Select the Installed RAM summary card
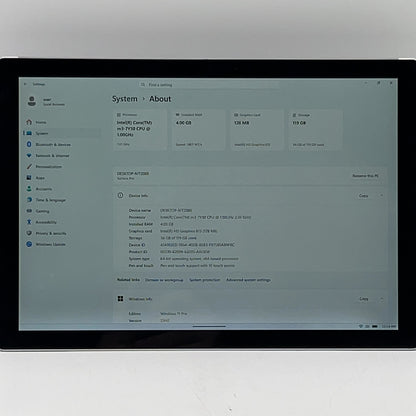The width and height of the screenshot is (416, 416). click(199, 130)
